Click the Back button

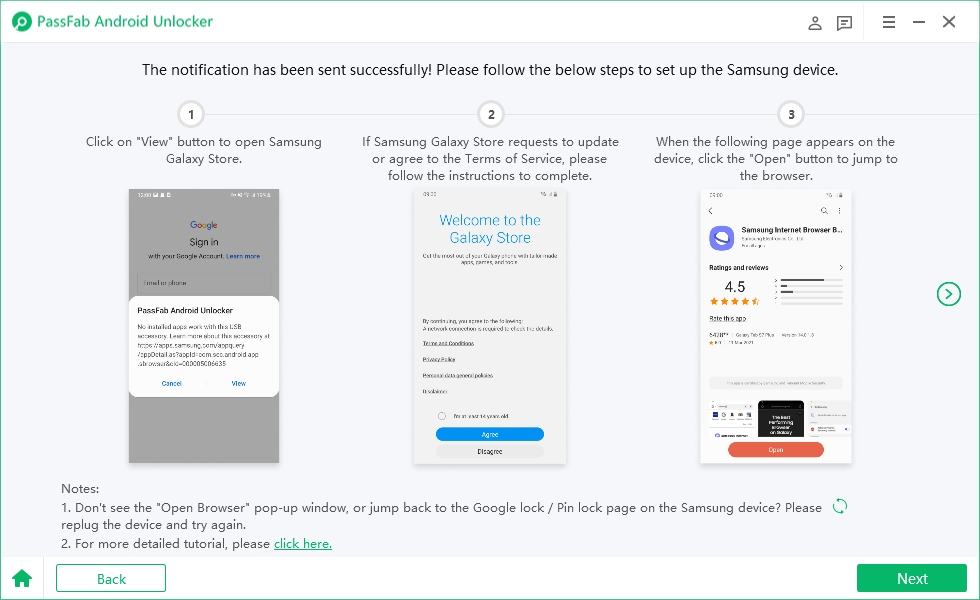[110, 578]
